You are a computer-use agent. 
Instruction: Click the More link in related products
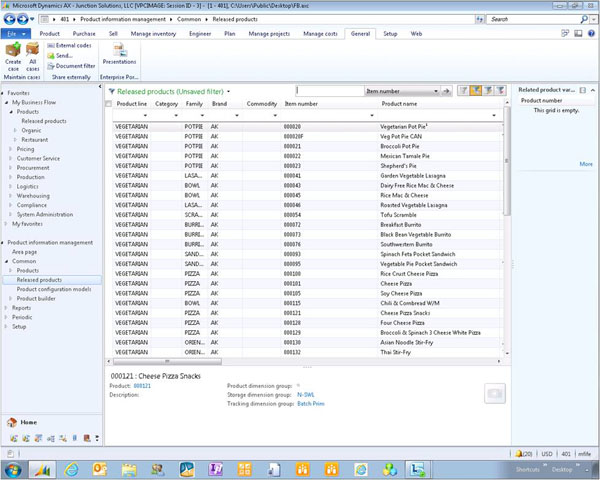586,164
